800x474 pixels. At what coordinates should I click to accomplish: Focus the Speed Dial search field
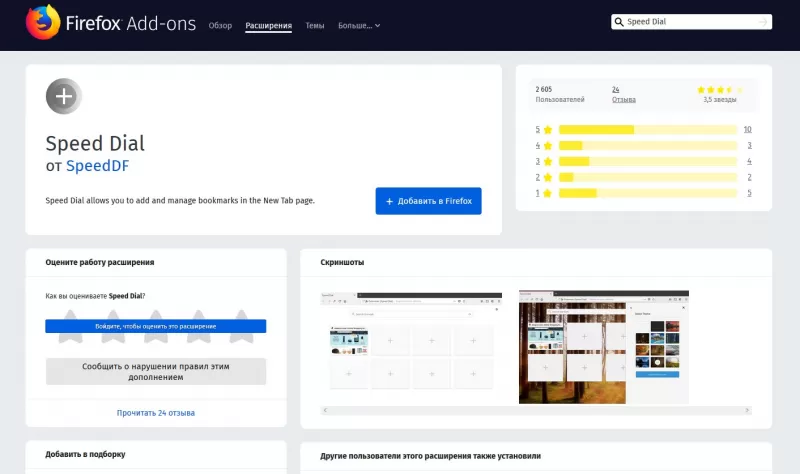(691, 22)
